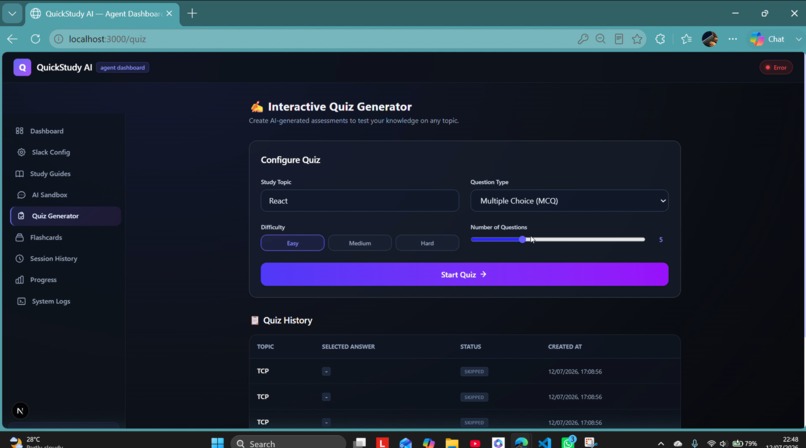Focus the Study Topic field containing React
This screenshot has height=448, width=806.
click(359, 201)
